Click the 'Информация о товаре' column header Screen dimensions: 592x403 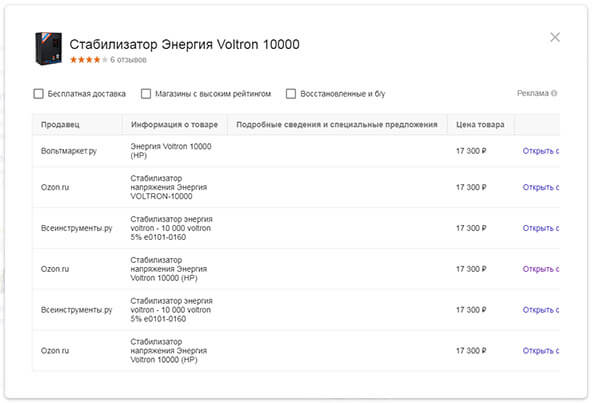coord(174,125)
